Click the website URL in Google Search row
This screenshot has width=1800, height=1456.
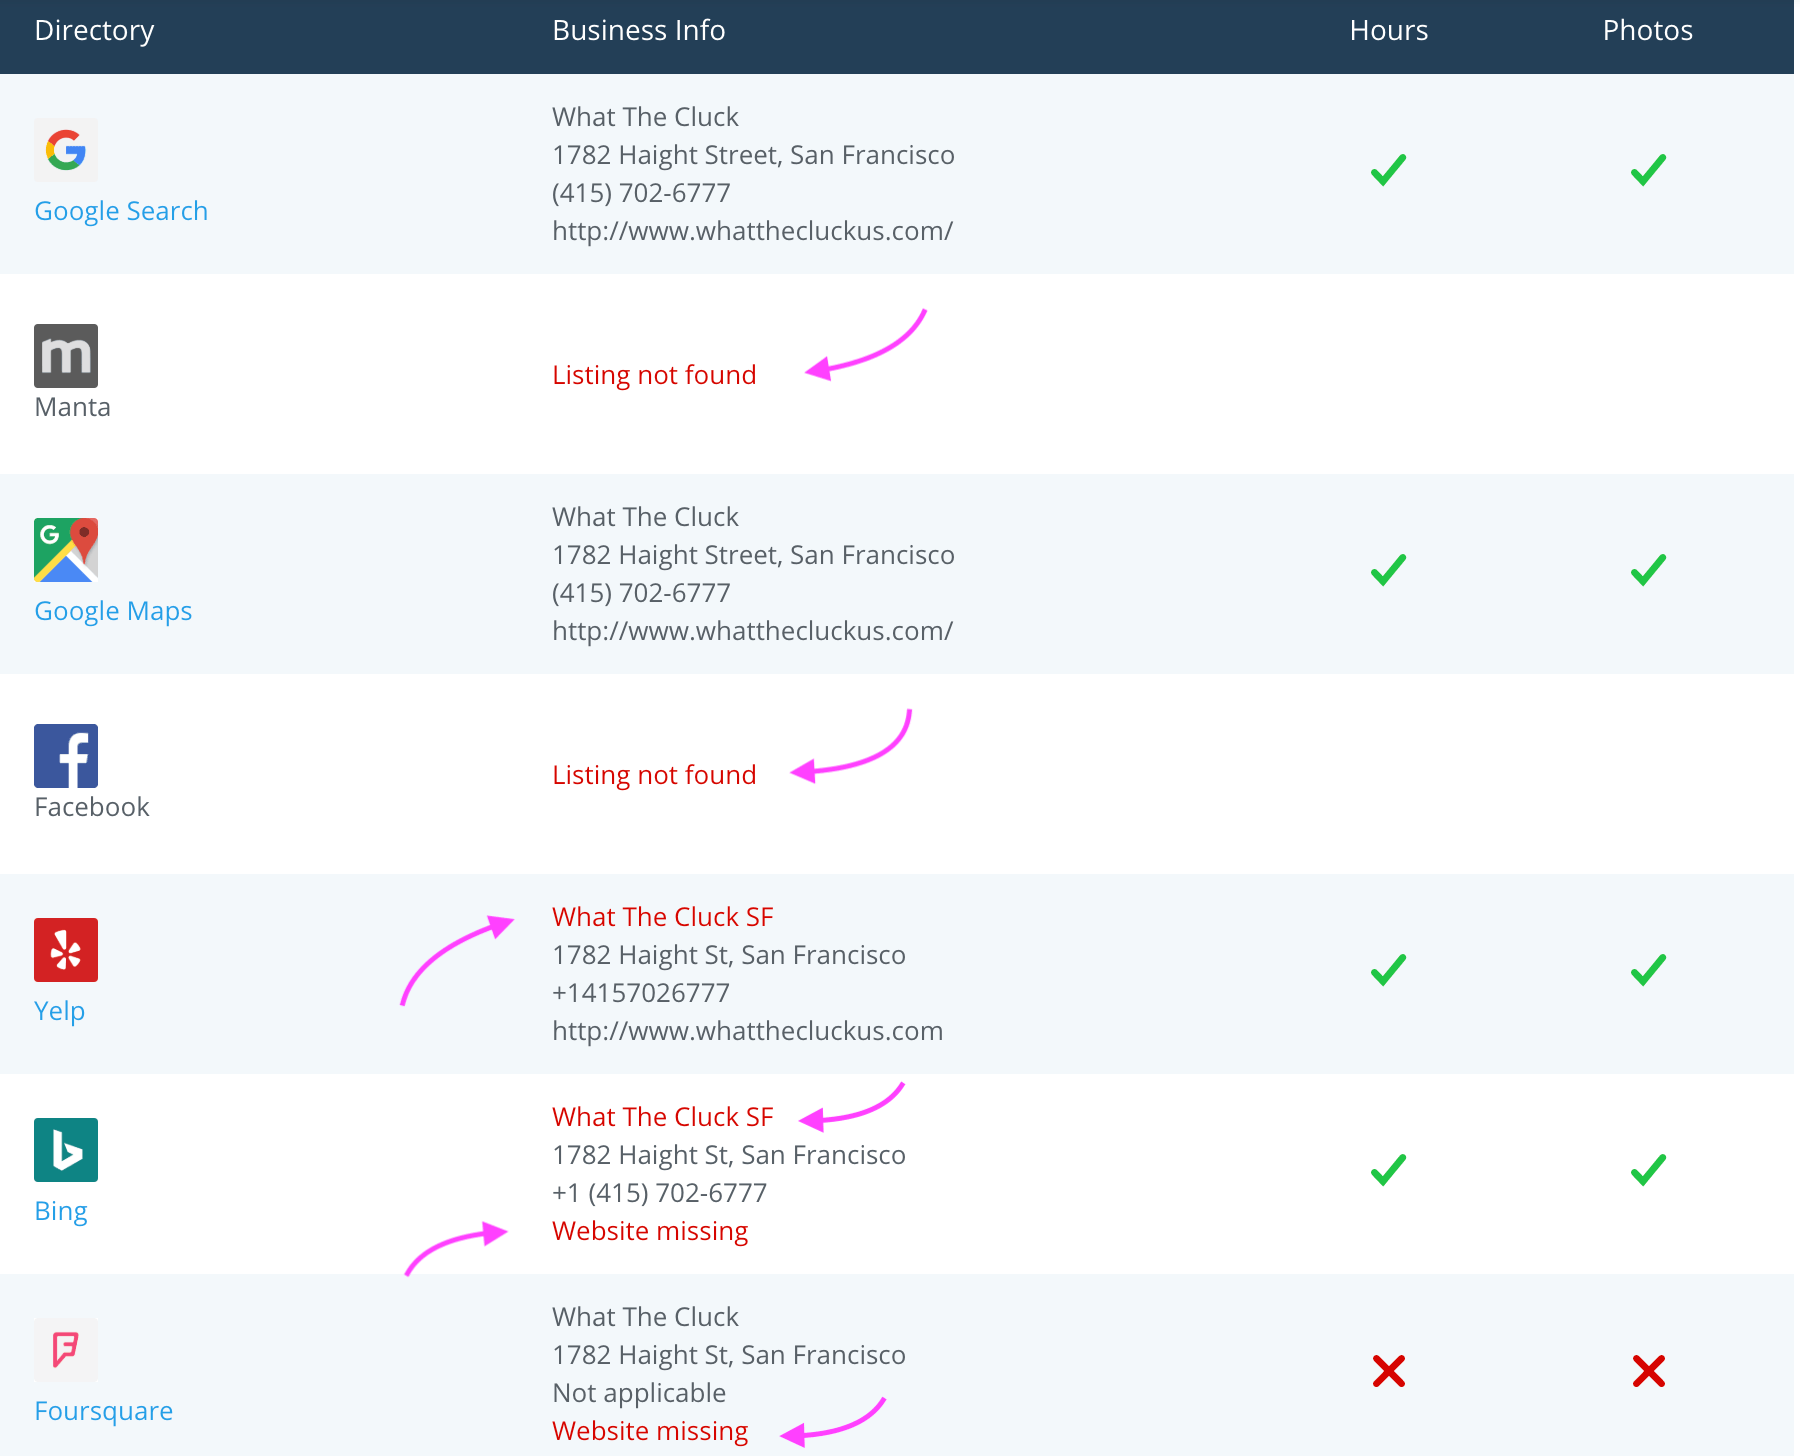(x=752, y=231)
